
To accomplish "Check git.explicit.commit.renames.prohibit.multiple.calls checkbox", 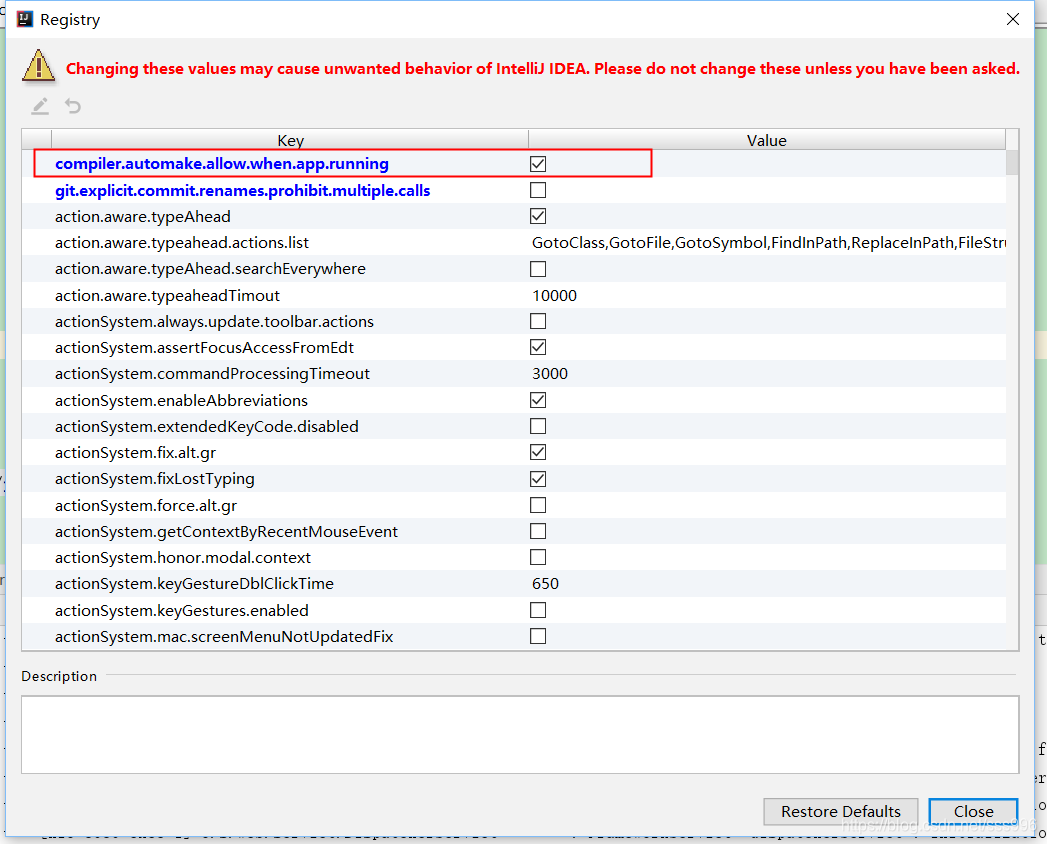I will 538,190.
